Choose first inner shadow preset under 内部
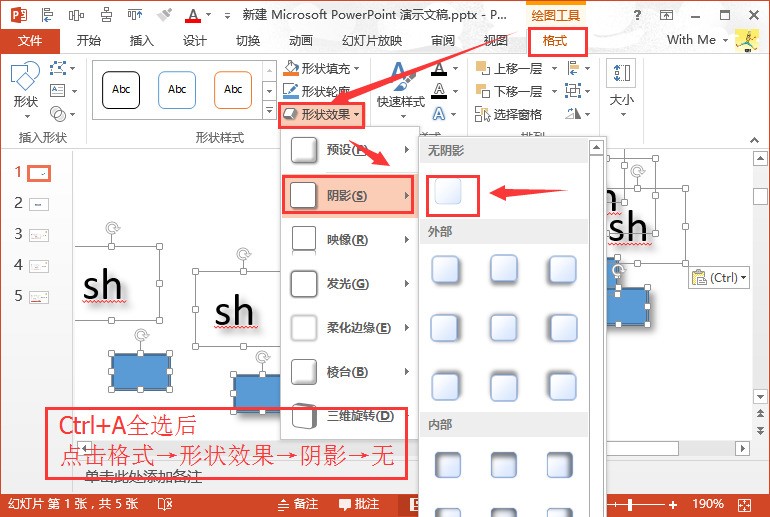770x517 pixels. [447, 464]
